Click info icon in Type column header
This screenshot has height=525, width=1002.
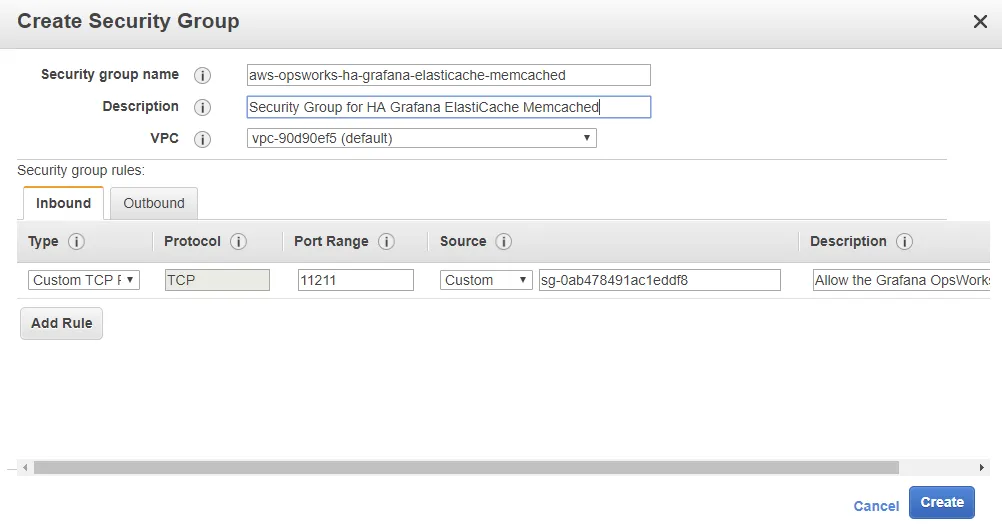pos(75,242)
